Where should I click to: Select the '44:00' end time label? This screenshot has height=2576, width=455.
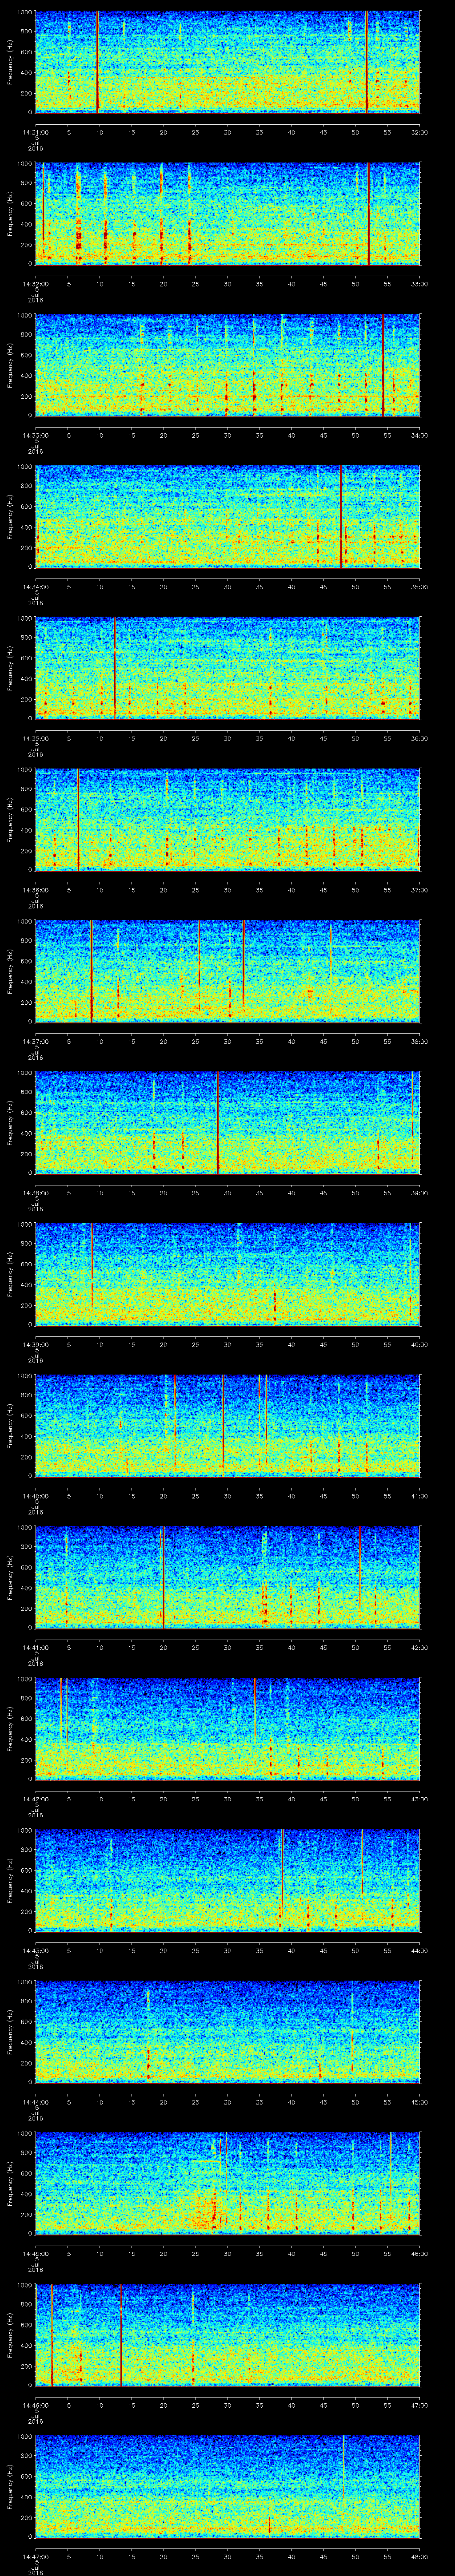(420, 1950)
